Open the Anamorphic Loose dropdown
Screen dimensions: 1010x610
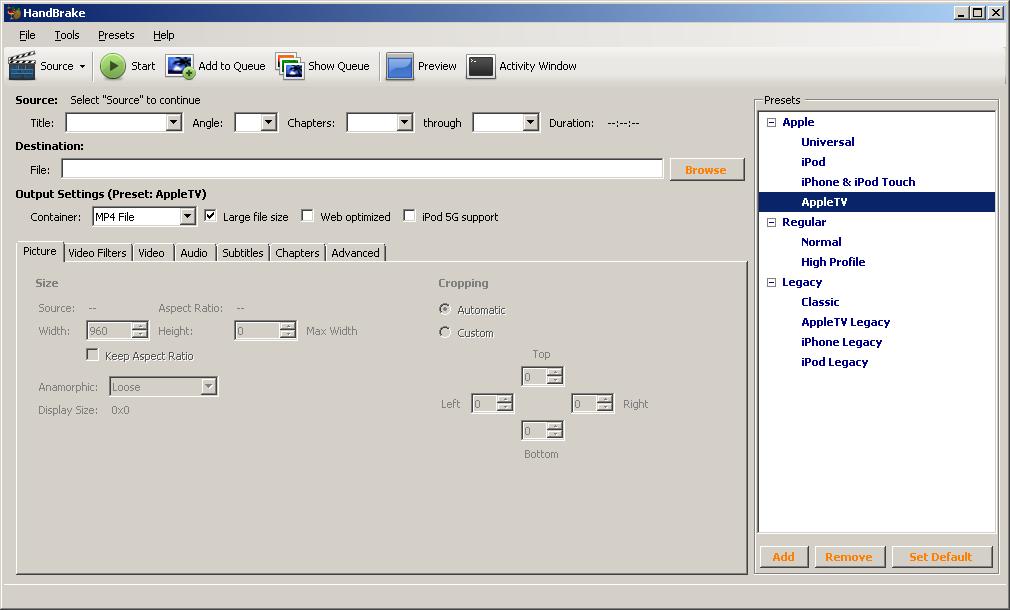(208, 386)
